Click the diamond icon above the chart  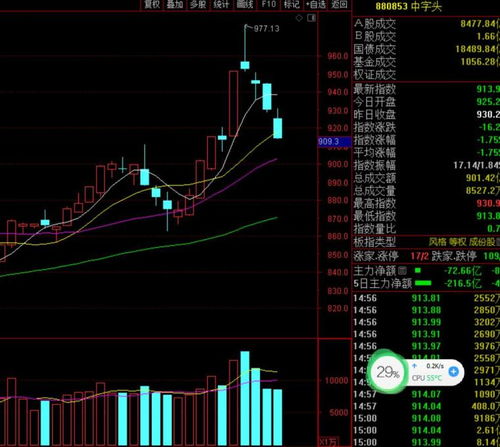(x=299, y=18)
